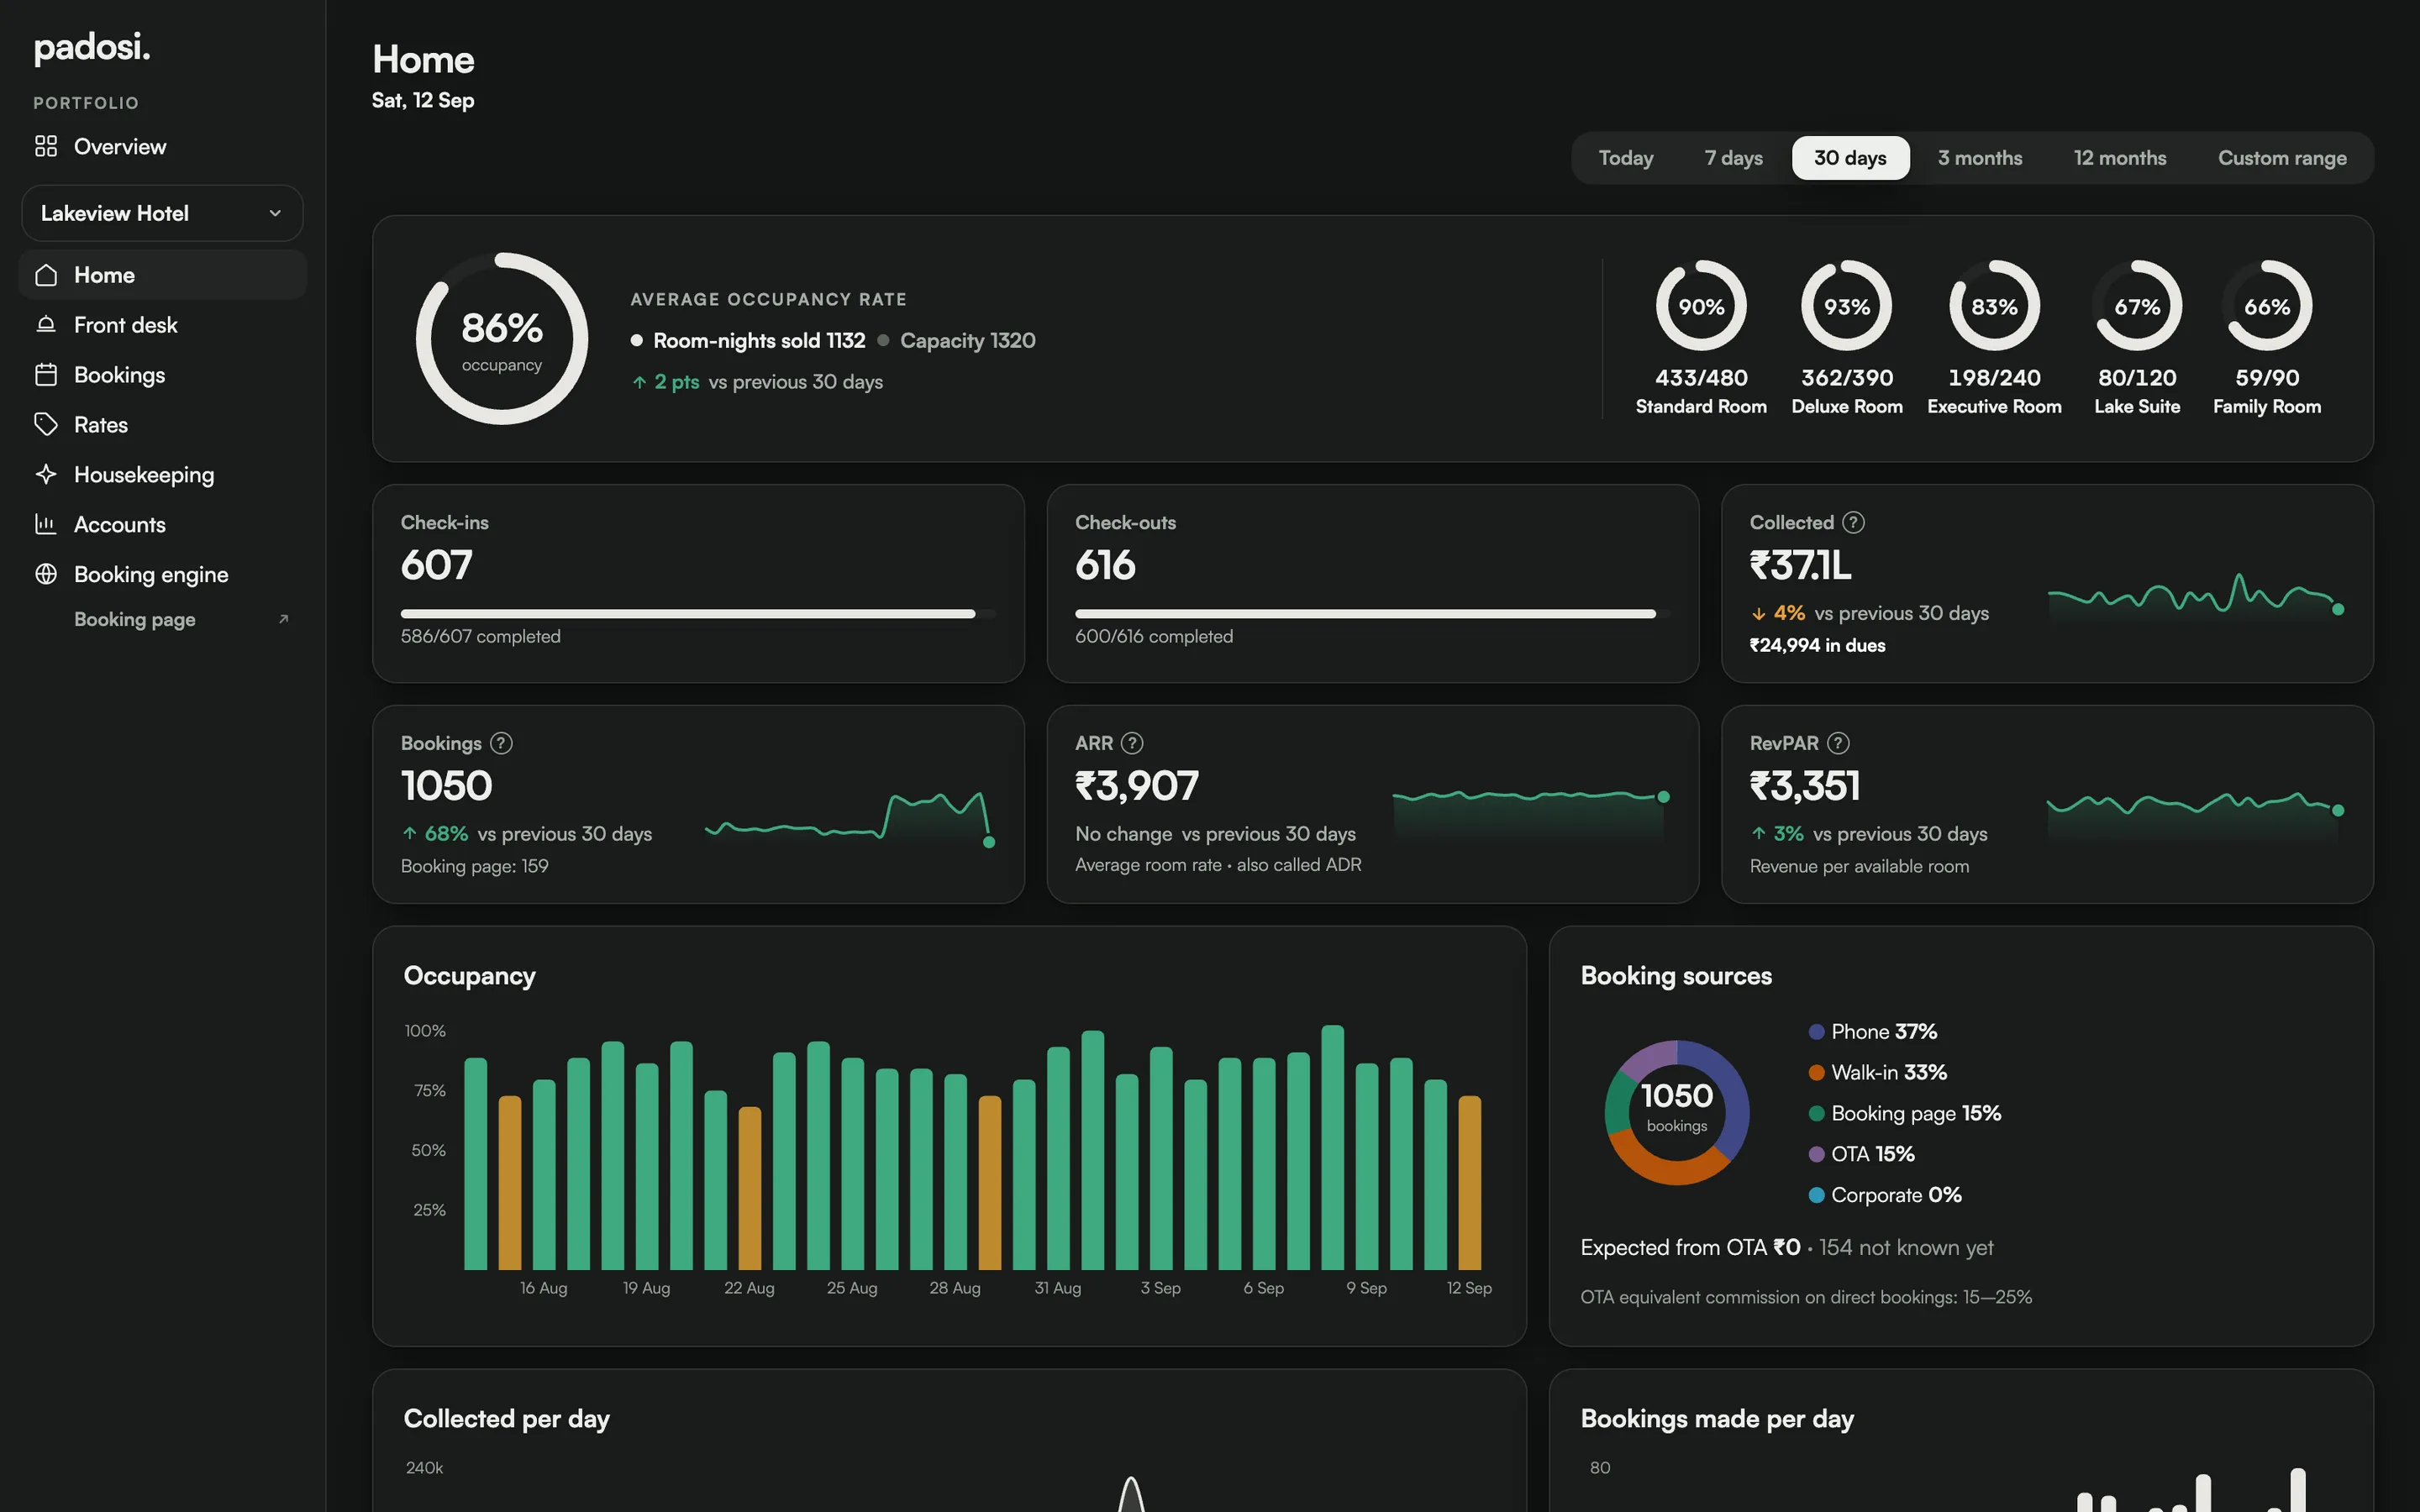Screen dimensions: 2420x1512
Task: Click the Rates tag icon
Action: (x=46, y=425)
